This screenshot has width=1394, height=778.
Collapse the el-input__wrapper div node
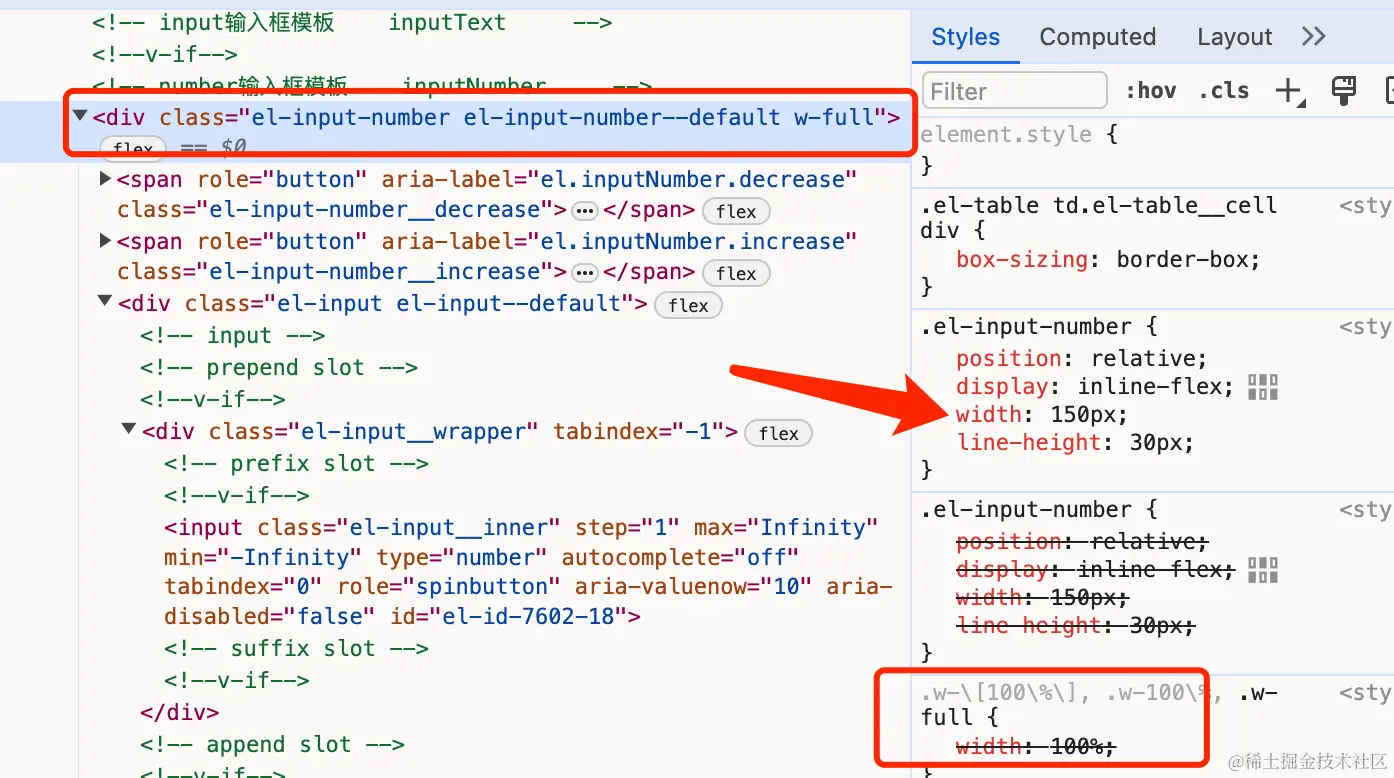(x=129, y=430)
